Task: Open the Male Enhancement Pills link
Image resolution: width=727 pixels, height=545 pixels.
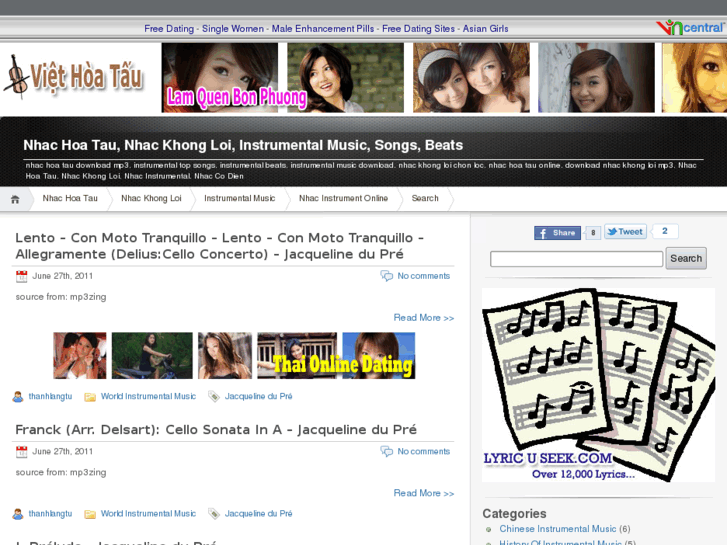Action: 323,29
